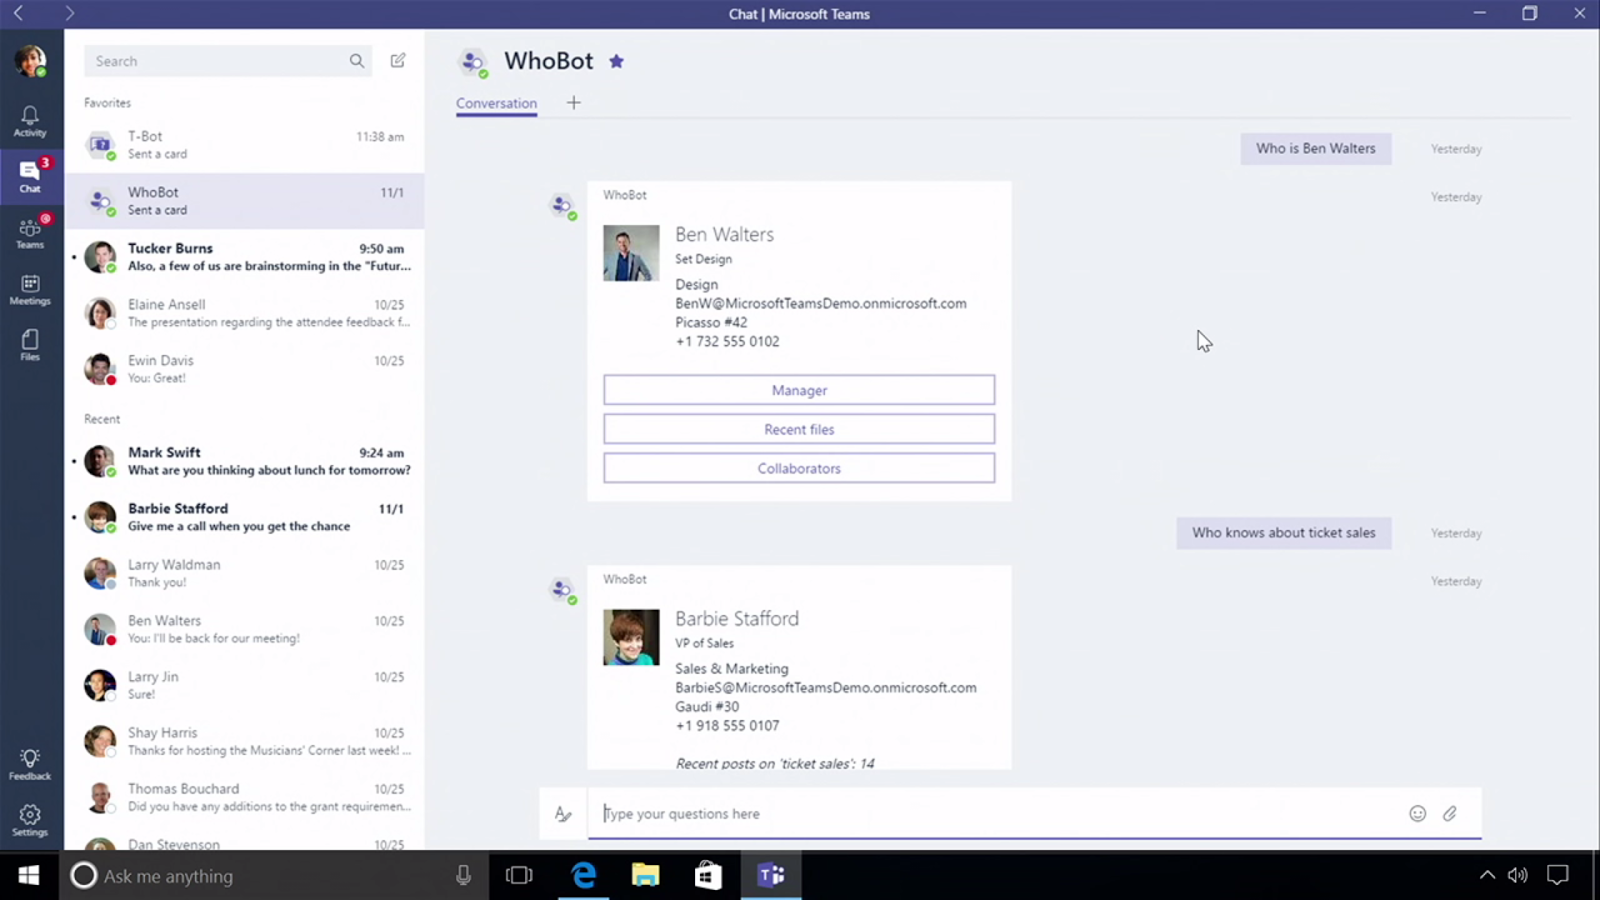Screen dimensions: 1600x900
Task: Click phone number +1 732 555 0102
Action: pyautogui.click(x=727, y=341)
